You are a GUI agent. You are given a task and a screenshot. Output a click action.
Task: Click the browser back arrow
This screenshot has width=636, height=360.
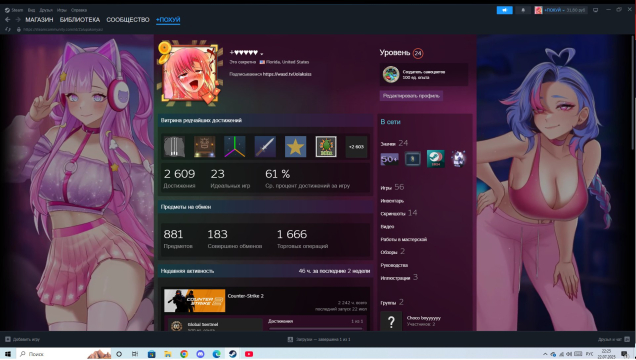(7, 19)
